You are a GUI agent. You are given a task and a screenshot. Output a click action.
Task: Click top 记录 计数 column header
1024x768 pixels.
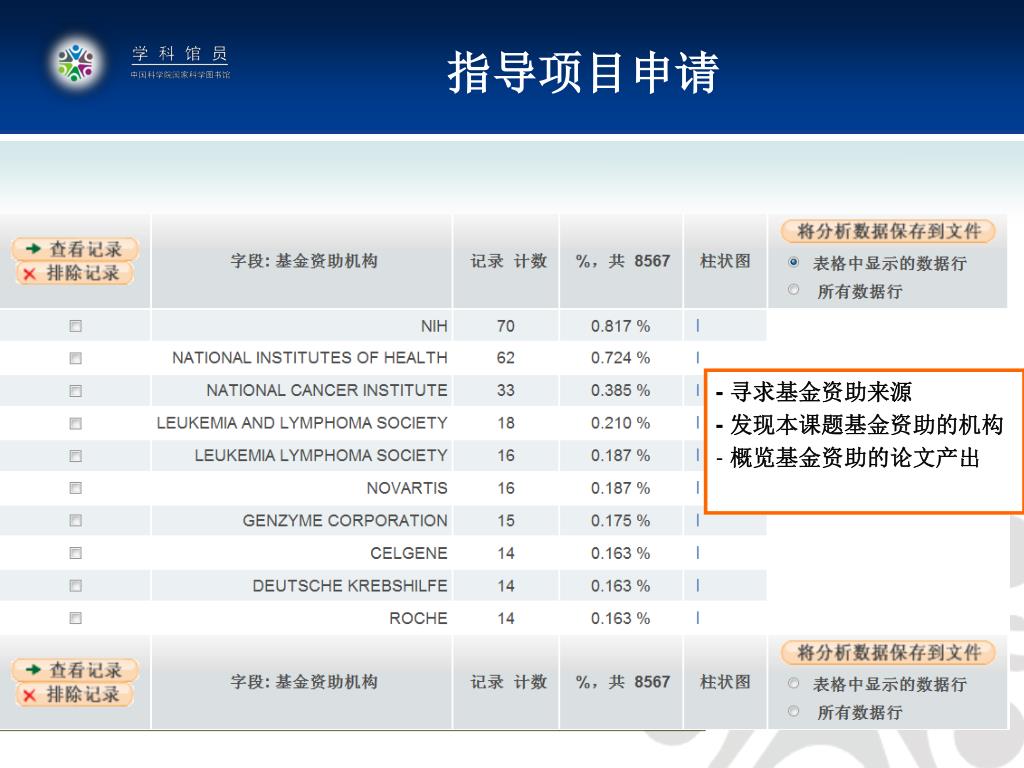pos(508,261)
